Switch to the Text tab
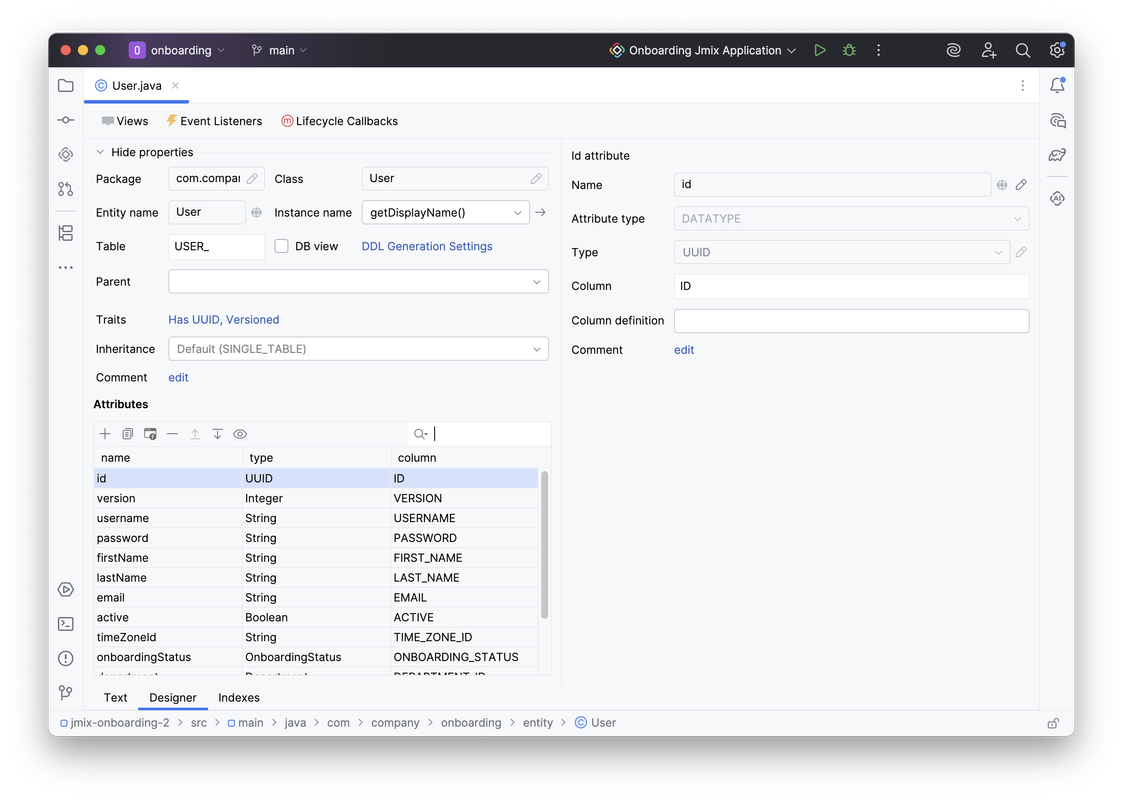Viewport: 1123px width, 800px height. (x=115, y=698)
